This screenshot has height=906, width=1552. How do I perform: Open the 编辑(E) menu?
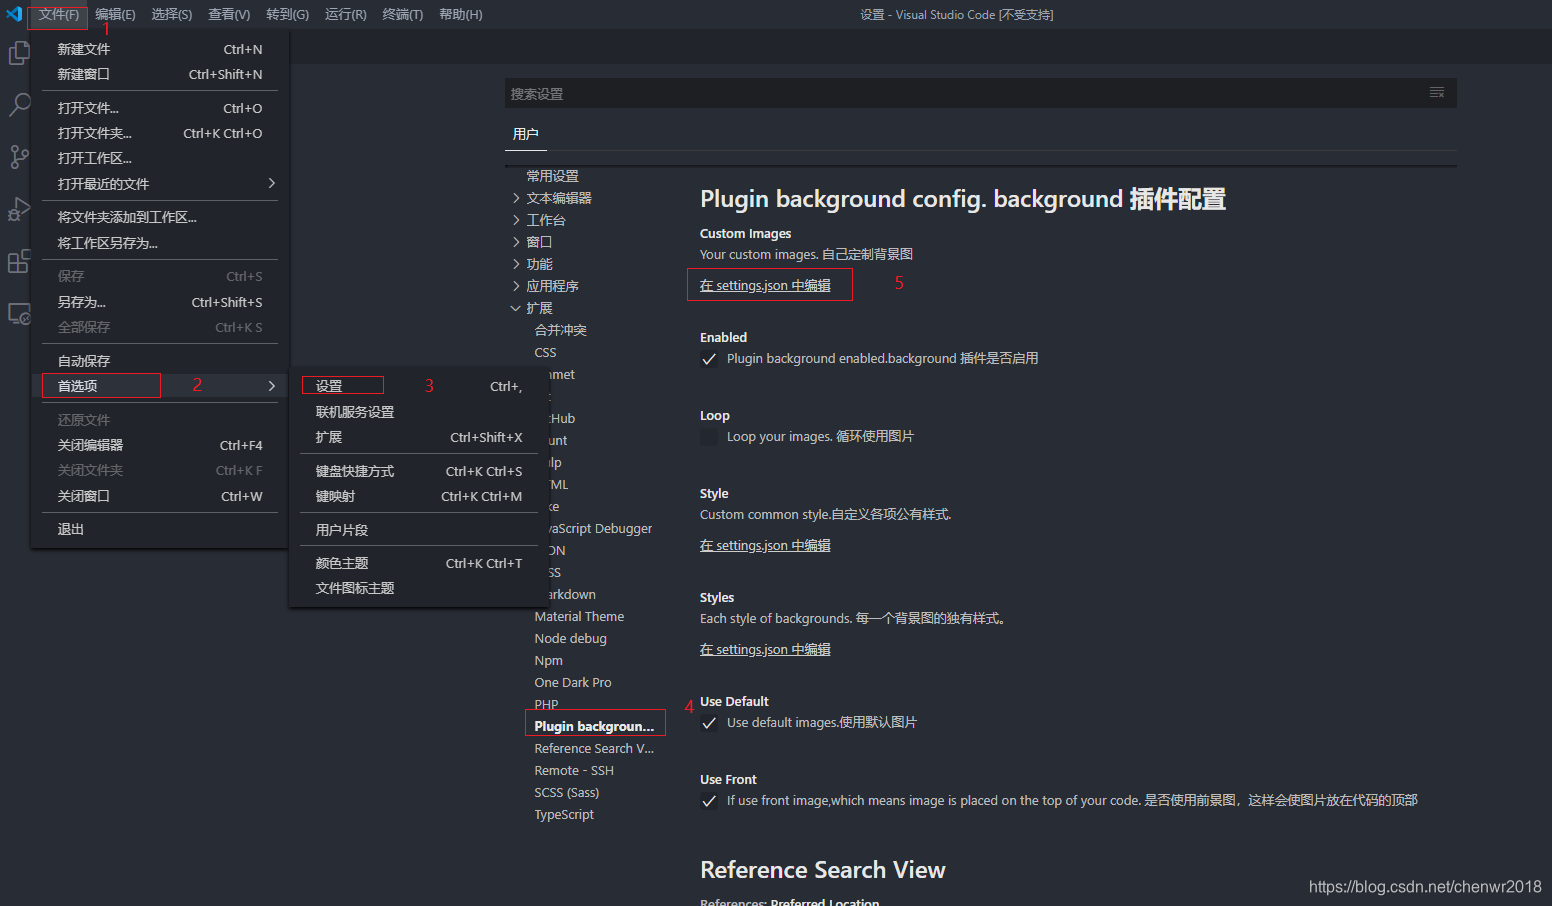(x=115, y=14)
